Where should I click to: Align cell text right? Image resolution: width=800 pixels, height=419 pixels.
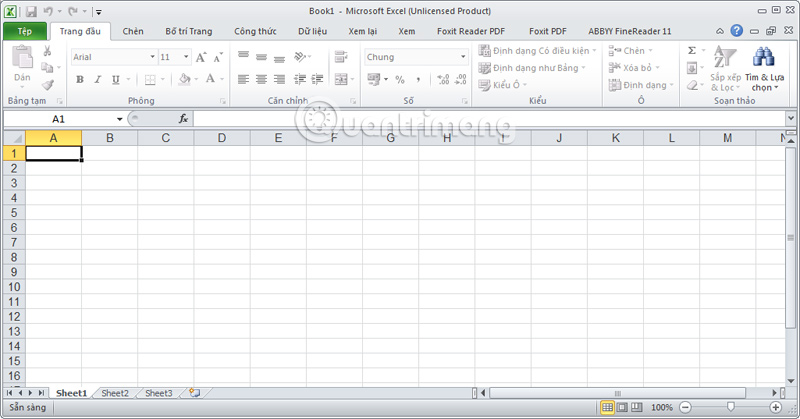[x=279, y=79]
